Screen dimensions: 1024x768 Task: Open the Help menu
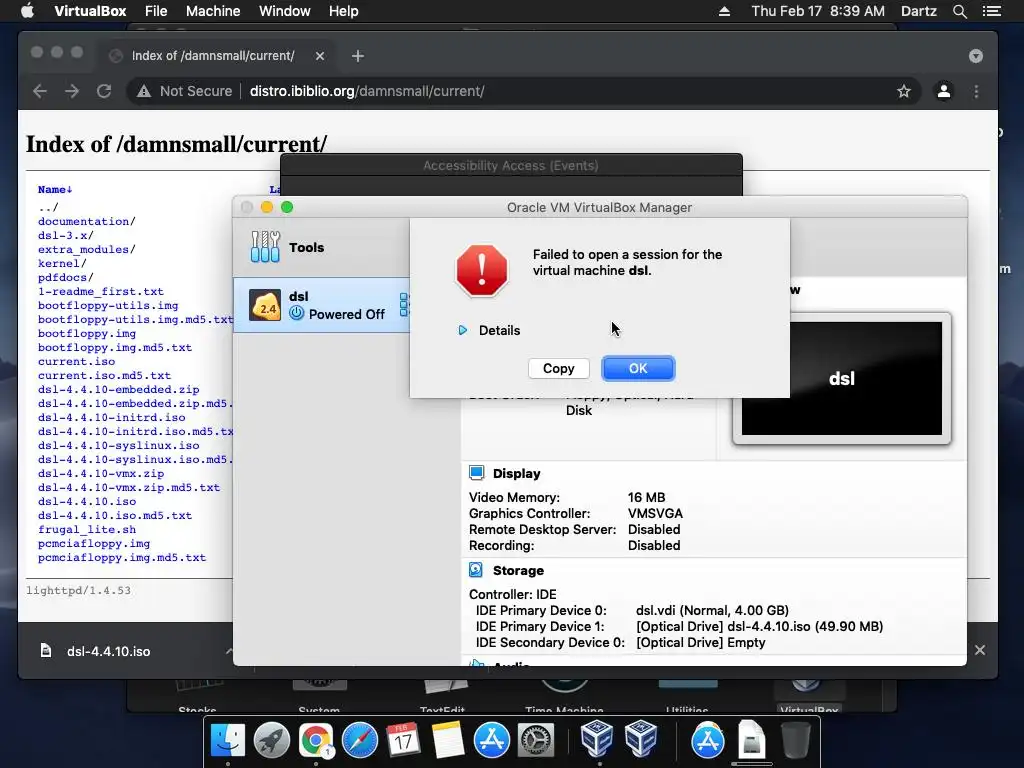[344, 11]
